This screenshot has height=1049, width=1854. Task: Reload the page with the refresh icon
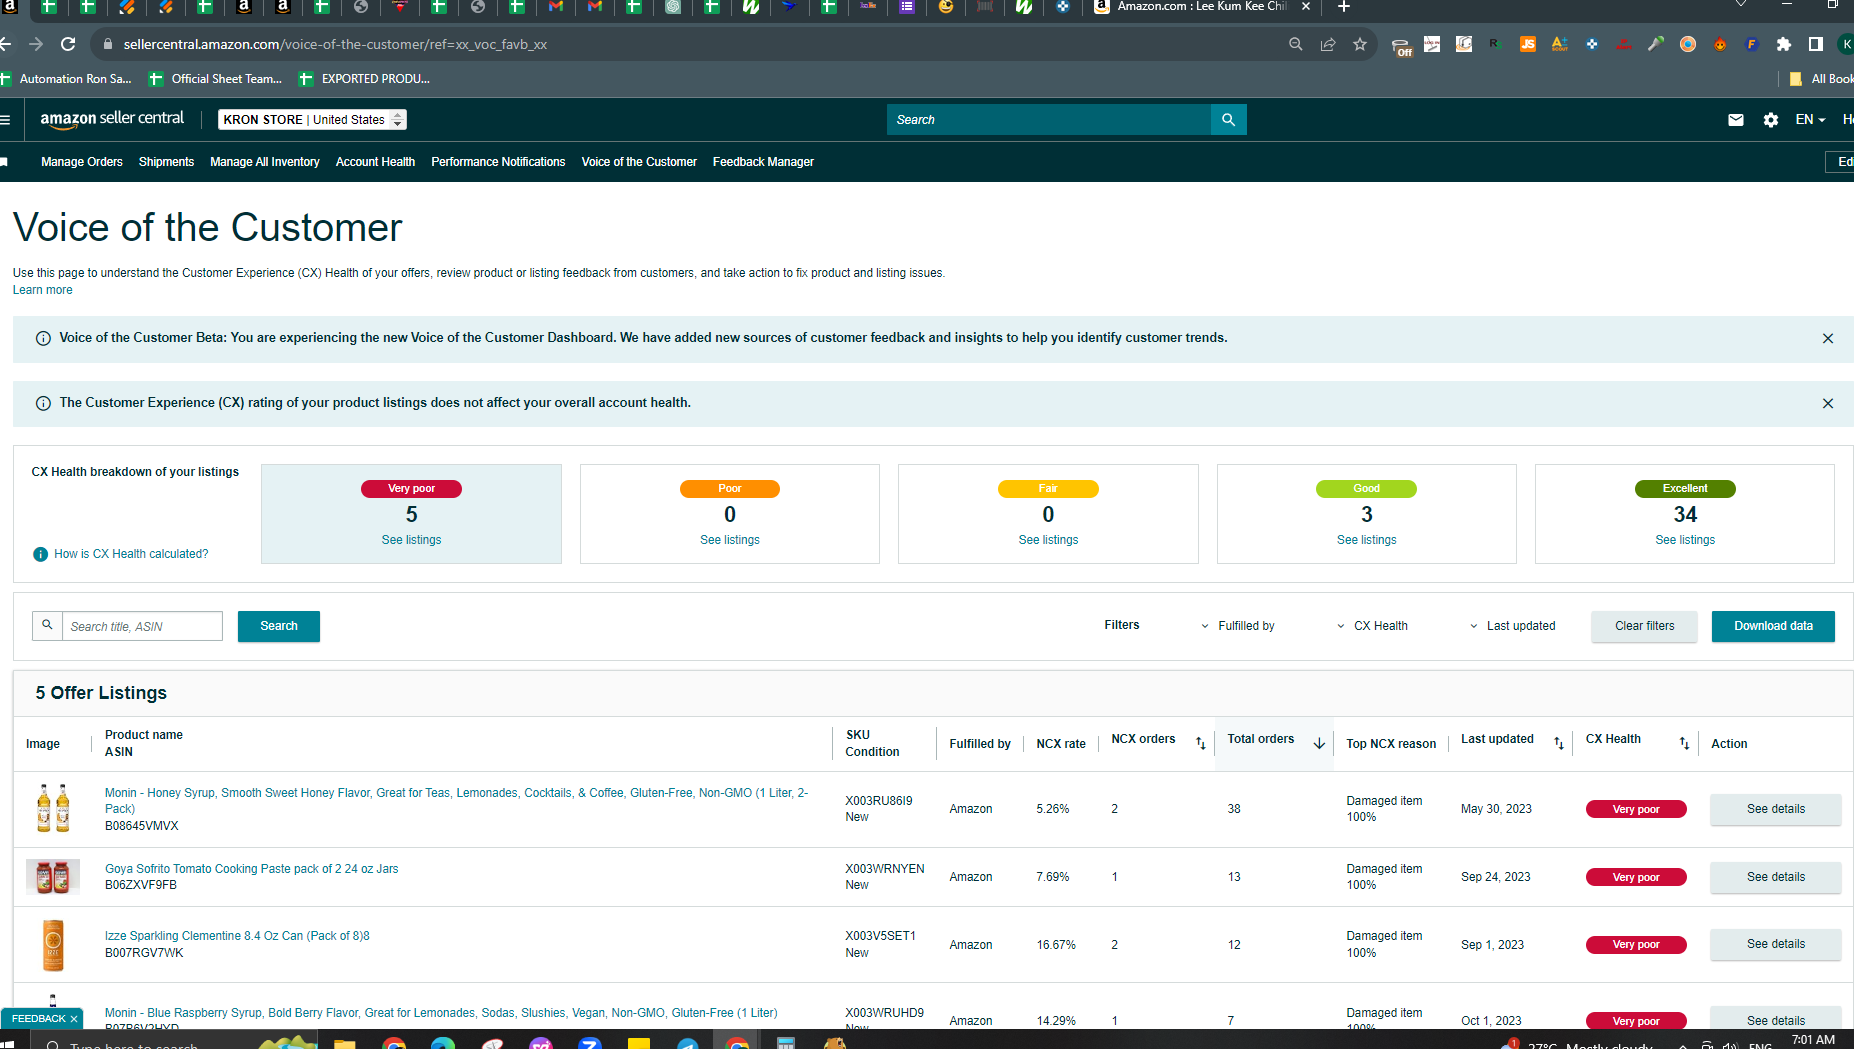(x=68, y=44)
